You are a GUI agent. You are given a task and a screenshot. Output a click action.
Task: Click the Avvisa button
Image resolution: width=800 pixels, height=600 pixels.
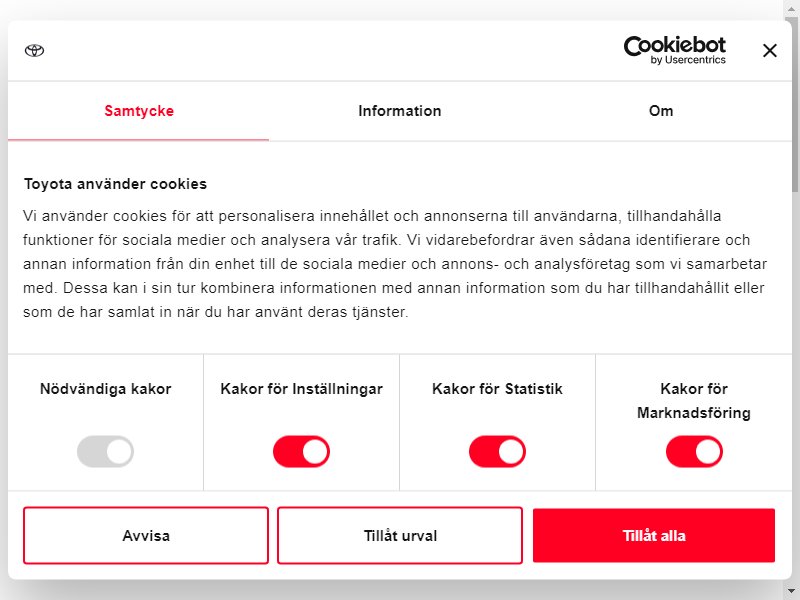[146, 535]
